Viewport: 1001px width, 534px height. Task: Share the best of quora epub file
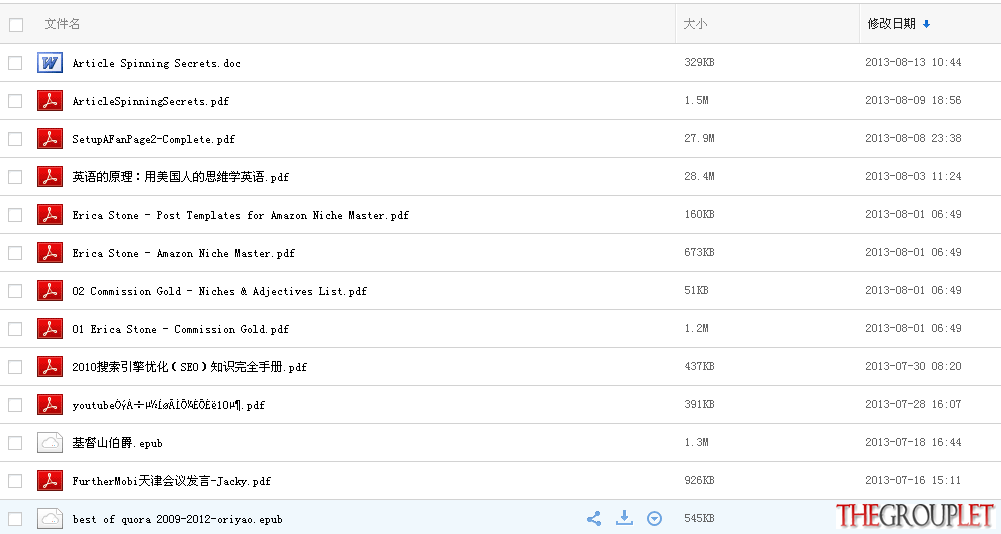(x=594, y=519)
